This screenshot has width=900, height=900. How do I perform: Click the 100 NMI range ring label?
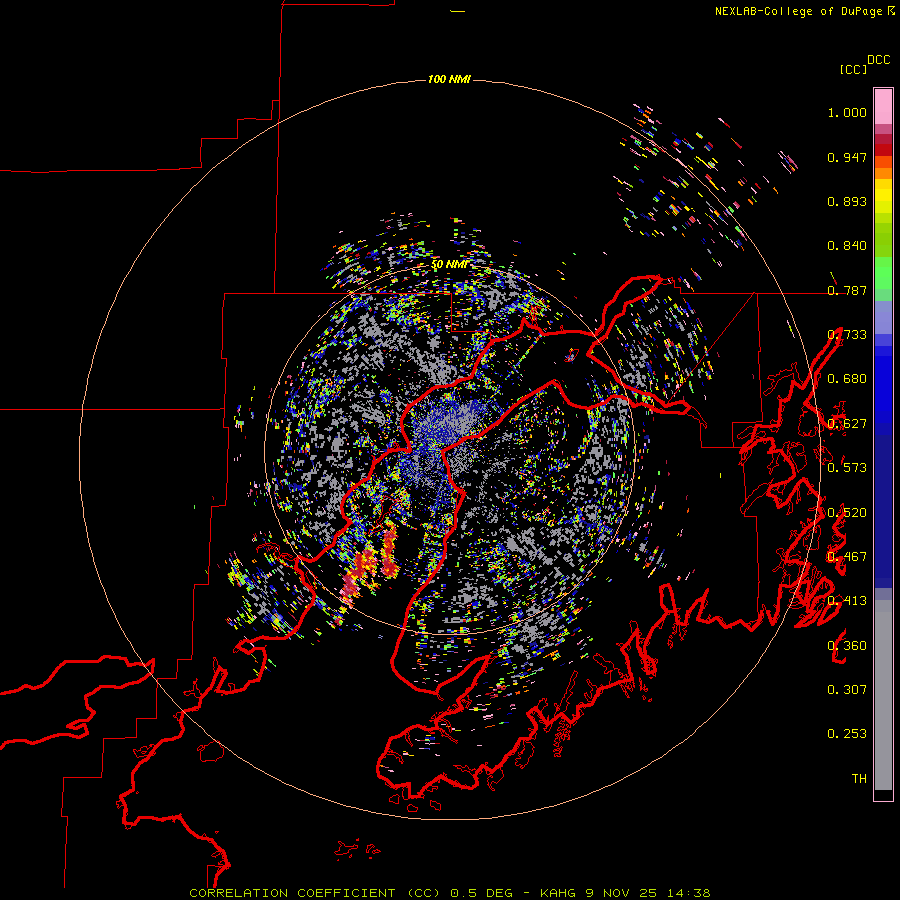(449, 79)
